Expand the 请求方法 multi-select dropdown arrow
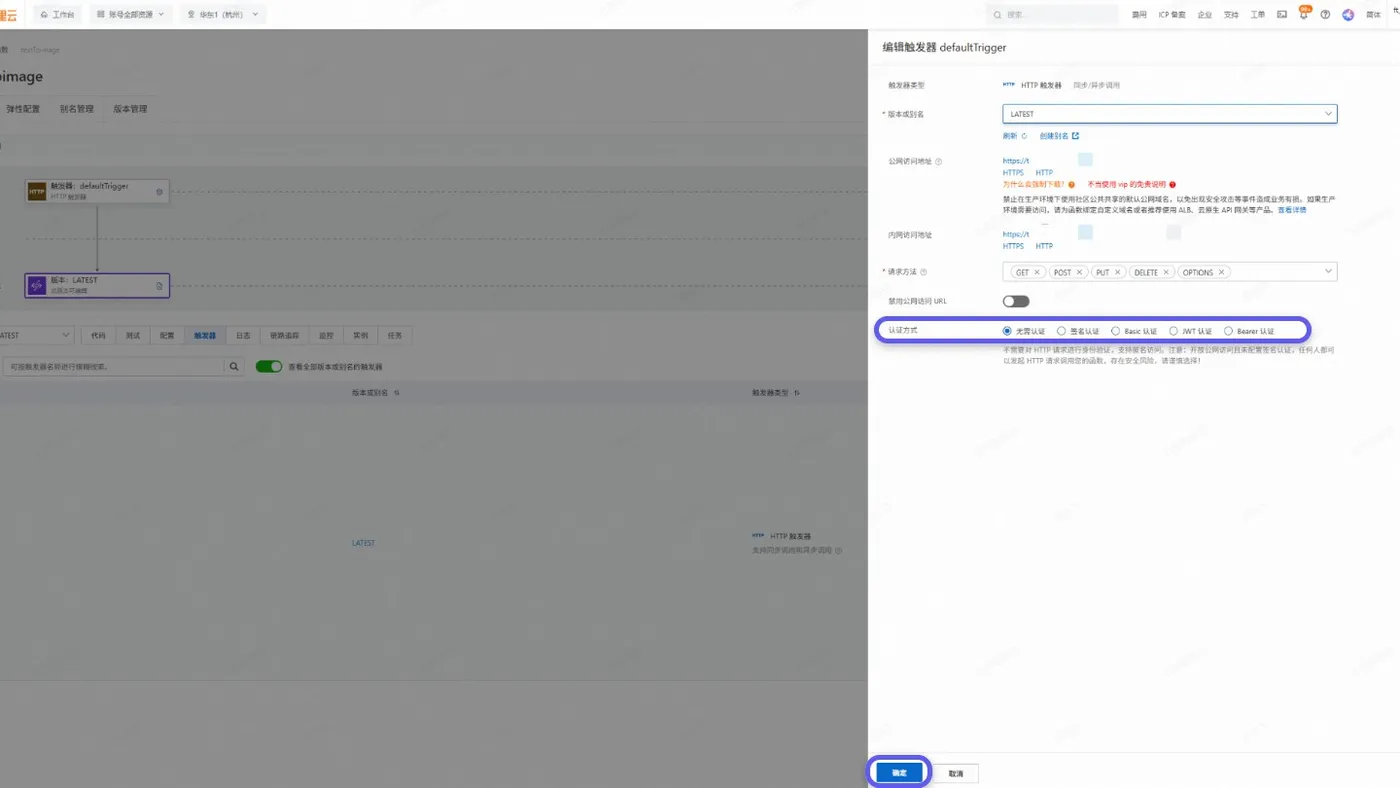 point(1328,272)
